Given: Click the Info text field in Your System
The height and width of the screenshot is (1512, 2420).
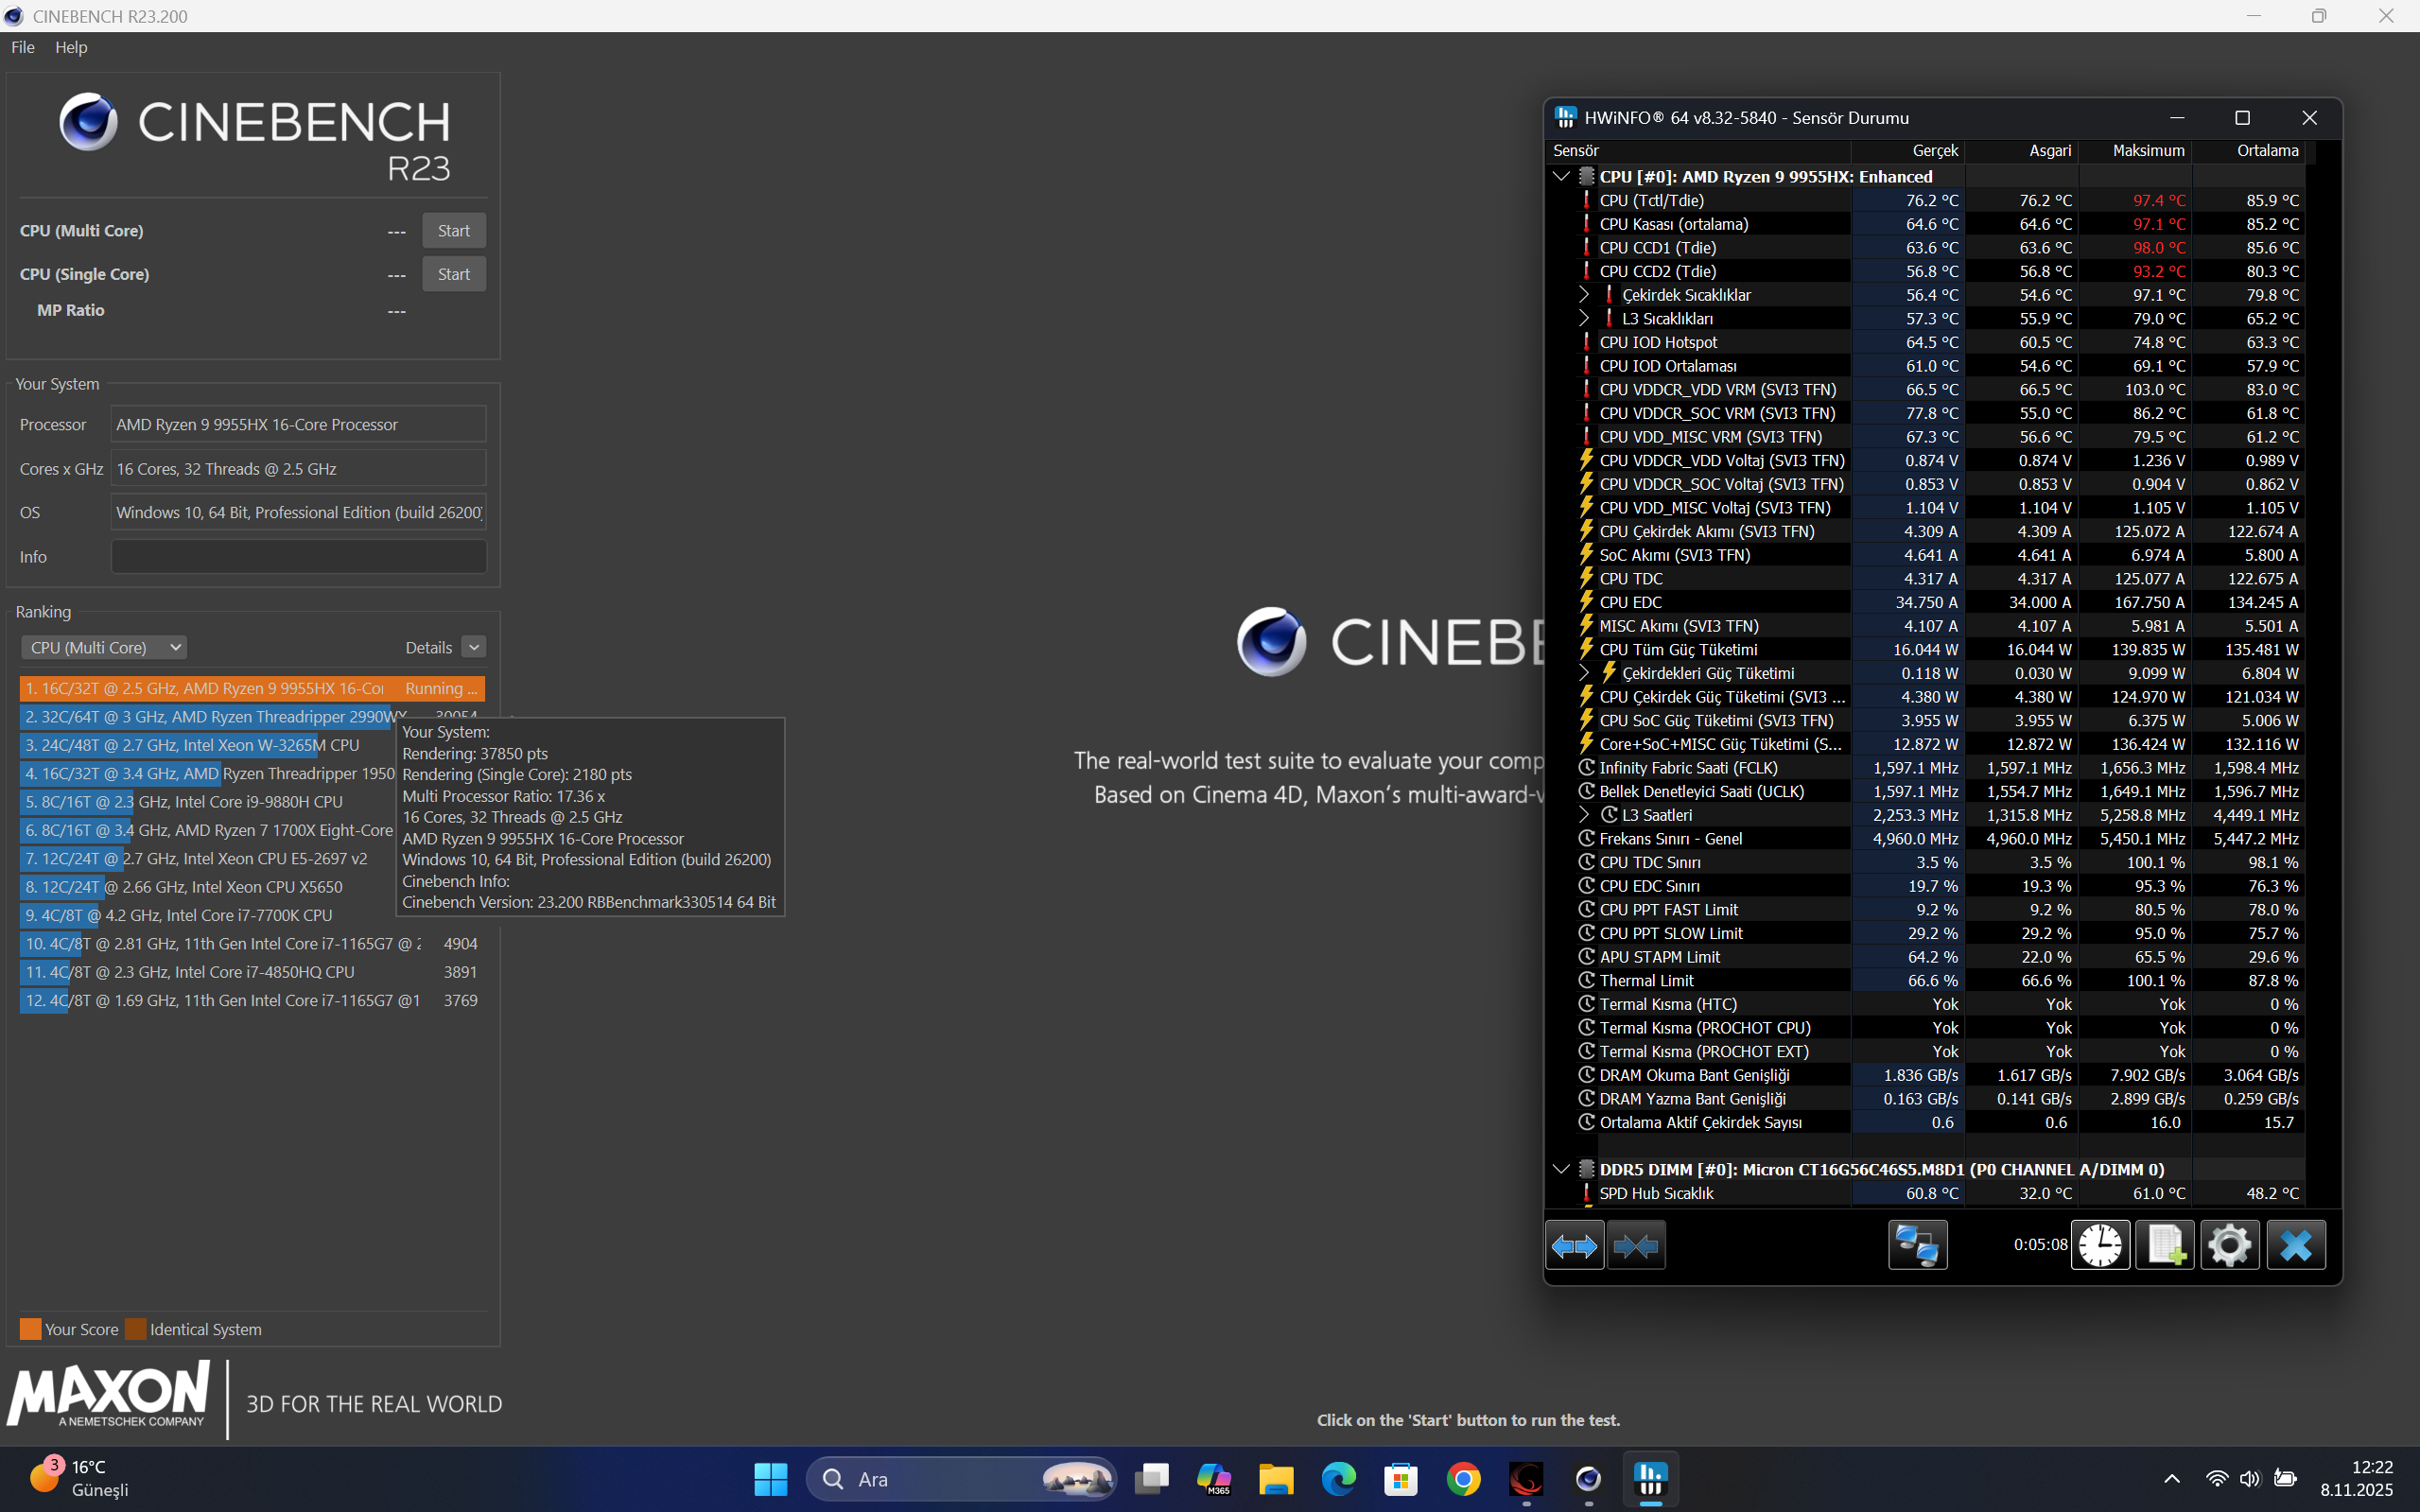Looking at the screenshot, I should [299, 557].
